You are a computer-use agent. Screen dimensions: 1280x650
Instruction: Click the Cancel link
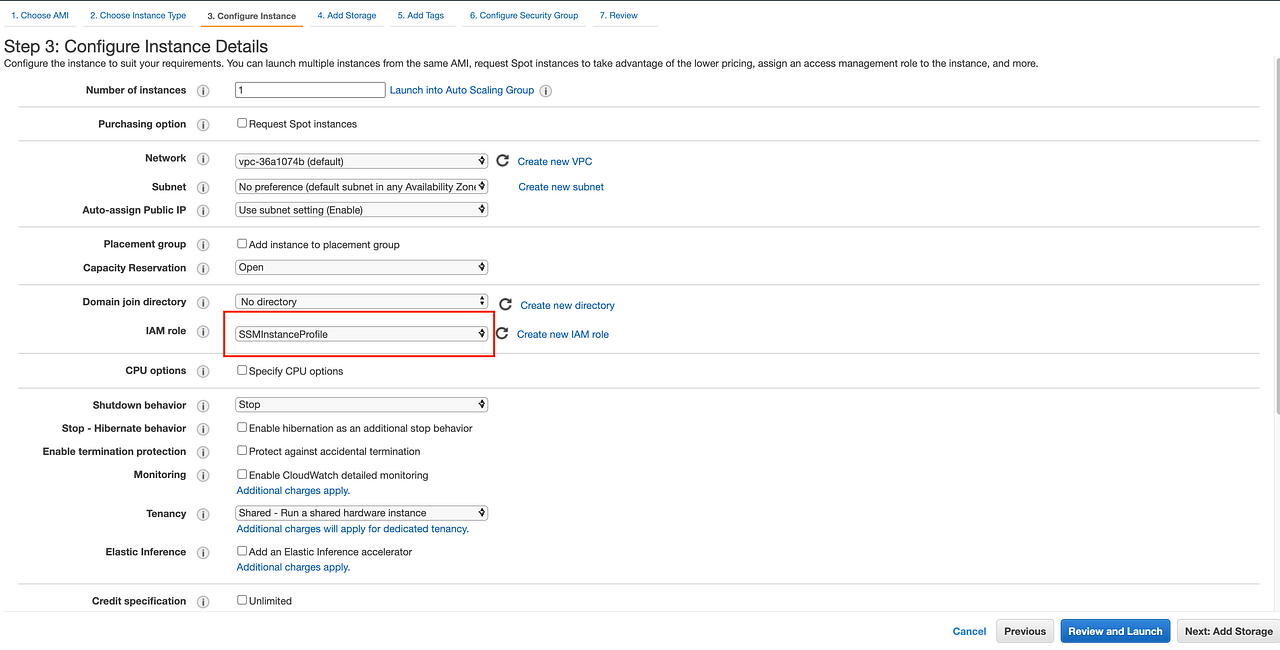[969, 631]
